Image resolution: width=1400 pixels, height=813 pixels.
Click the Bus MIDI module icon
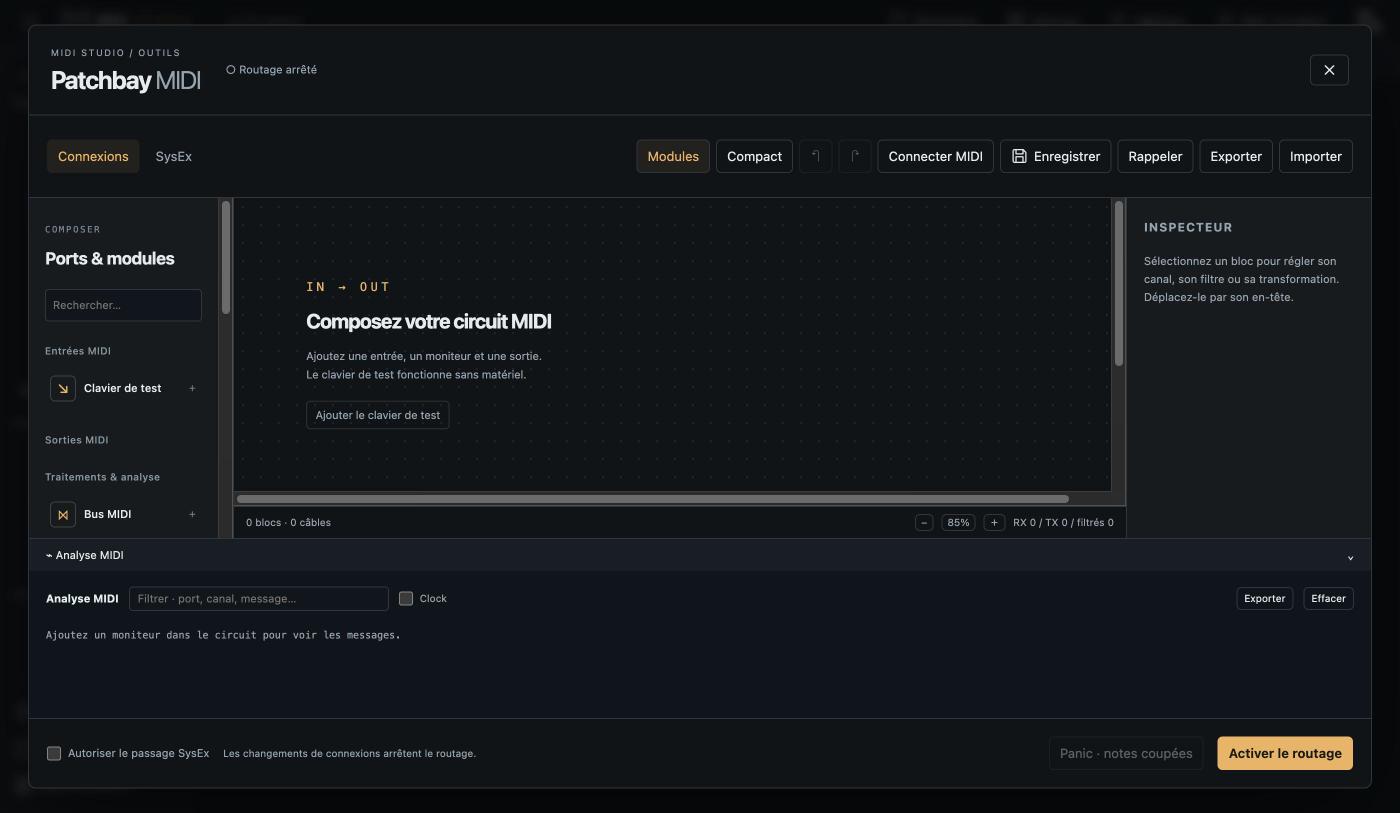63,514
